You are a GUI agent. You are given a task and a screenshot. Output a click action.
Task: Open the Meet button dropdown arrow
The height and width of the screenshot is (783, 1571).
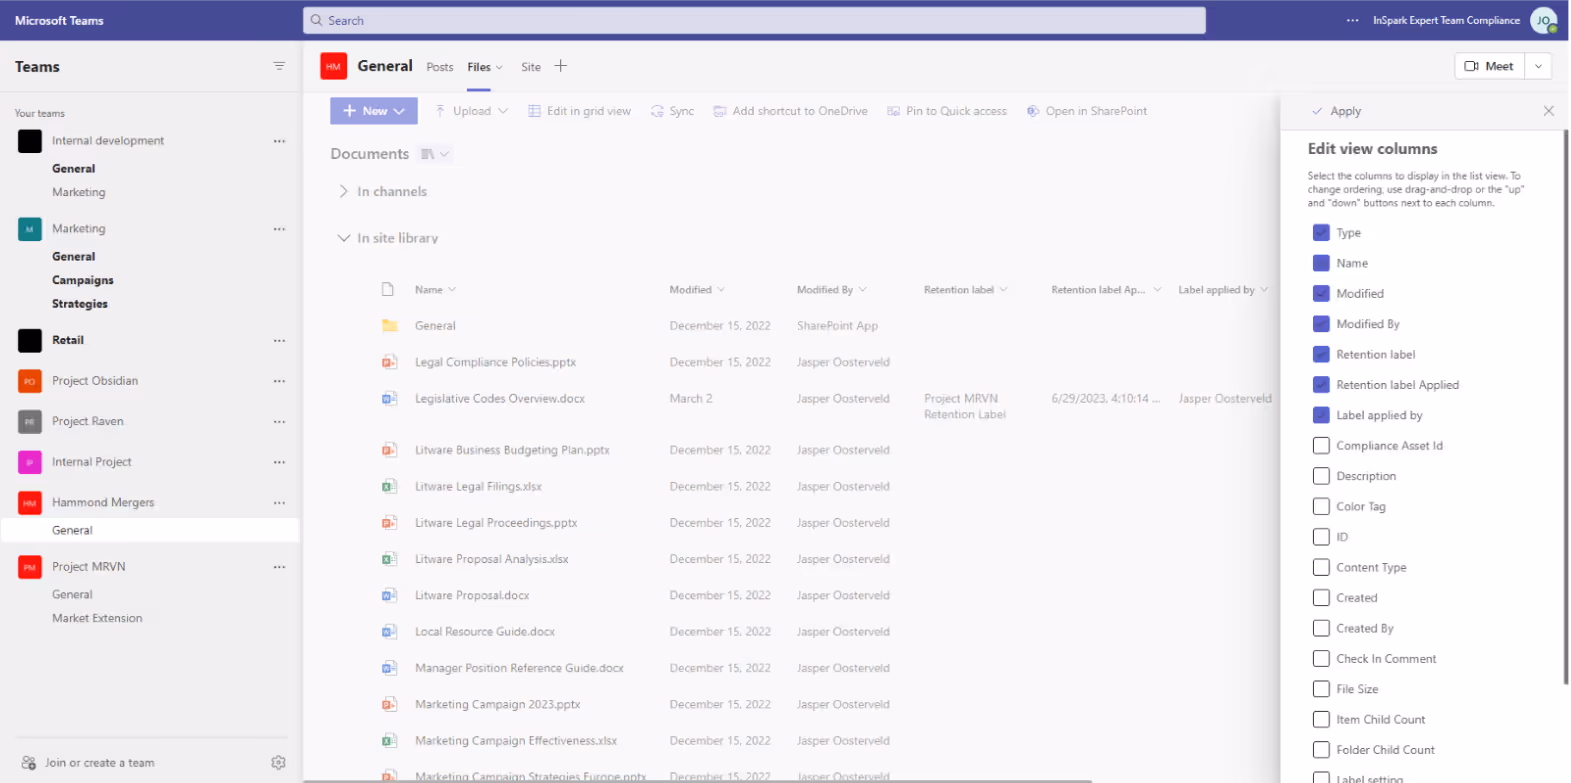pos(1538,66)
